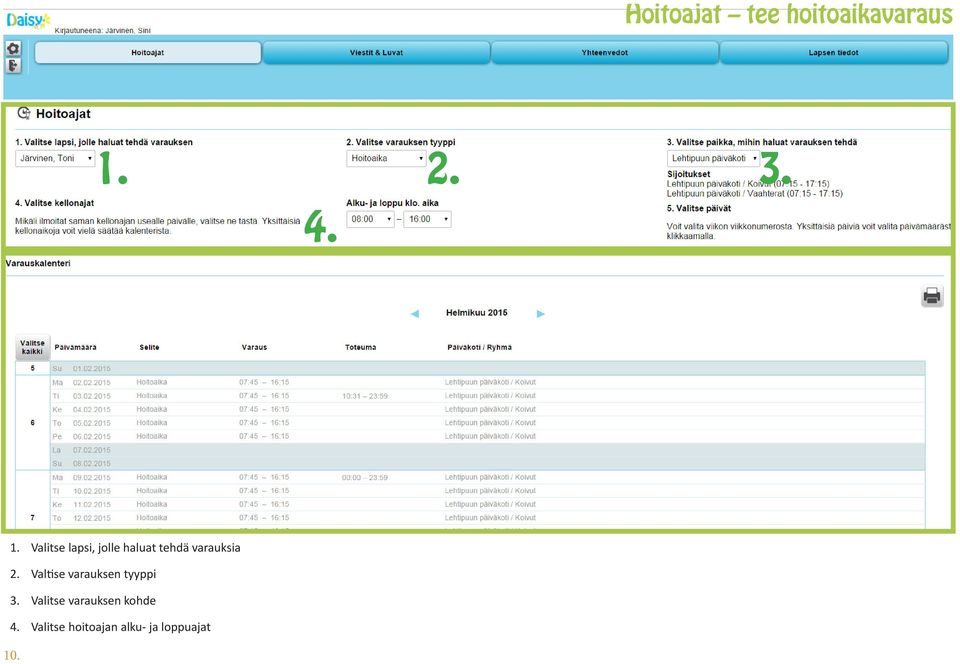960x664 pixels.
Task: Select week number 6 in calendar
Action: click(32, 423)
